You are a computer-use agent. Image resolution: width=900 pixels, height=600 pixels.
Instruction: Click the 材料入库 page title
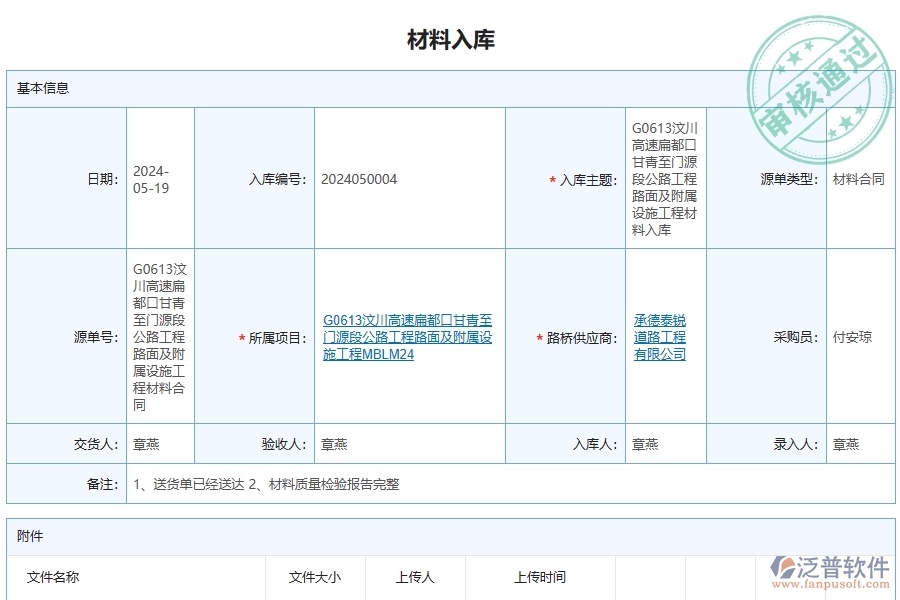point(450,39)
